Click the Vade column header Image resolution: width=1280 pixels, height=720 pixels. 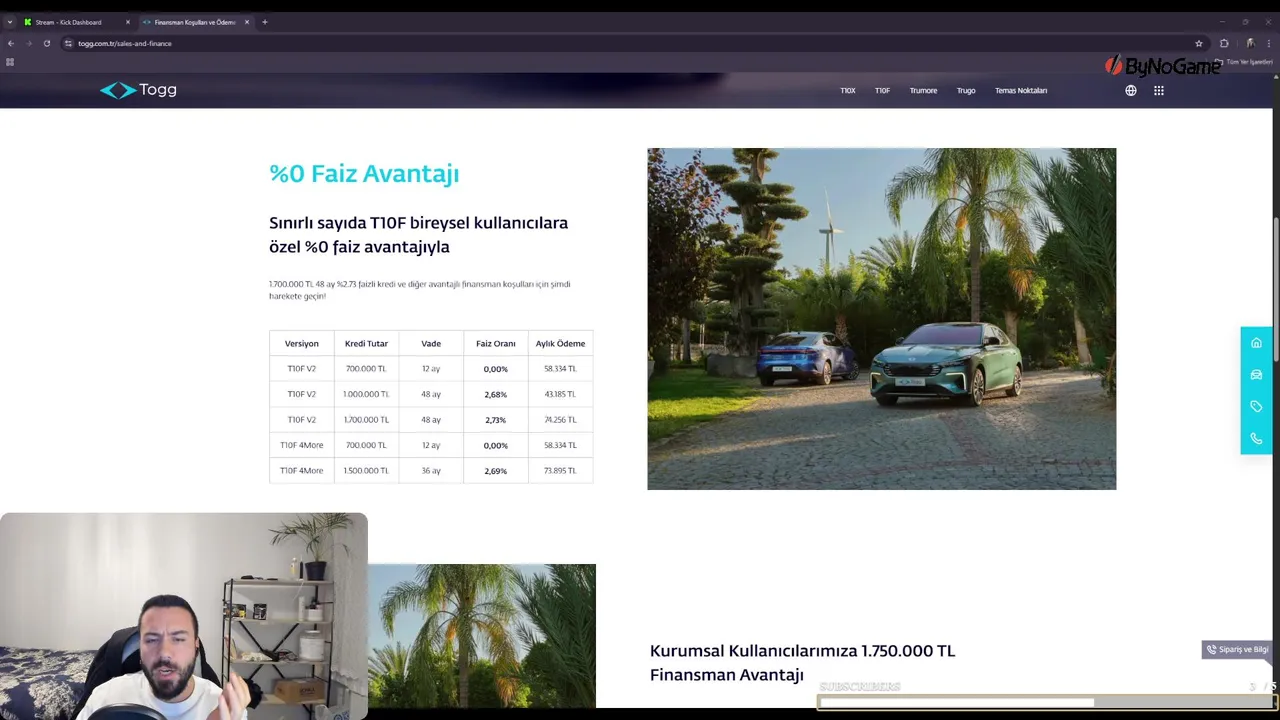[431, 343]
